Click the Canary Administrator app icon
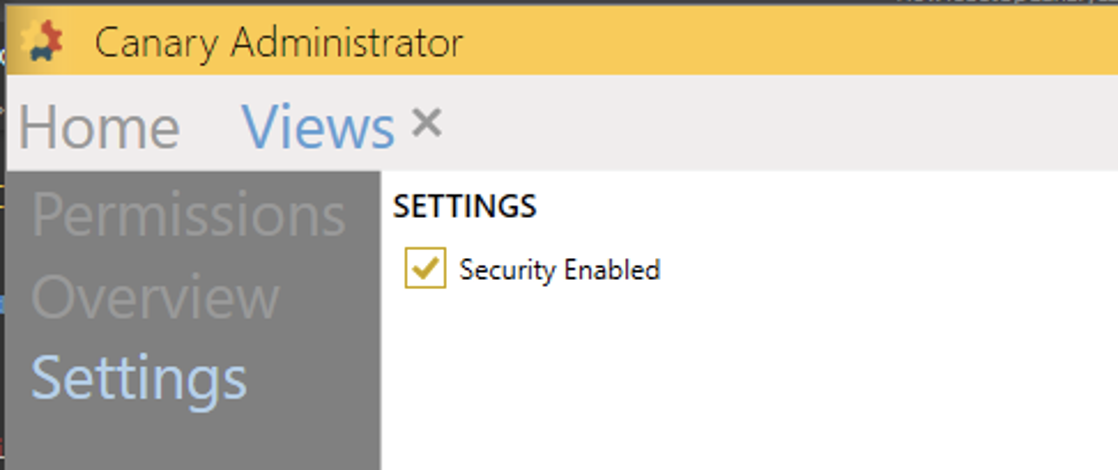The image size is (1120, 470). click(42, 41)
